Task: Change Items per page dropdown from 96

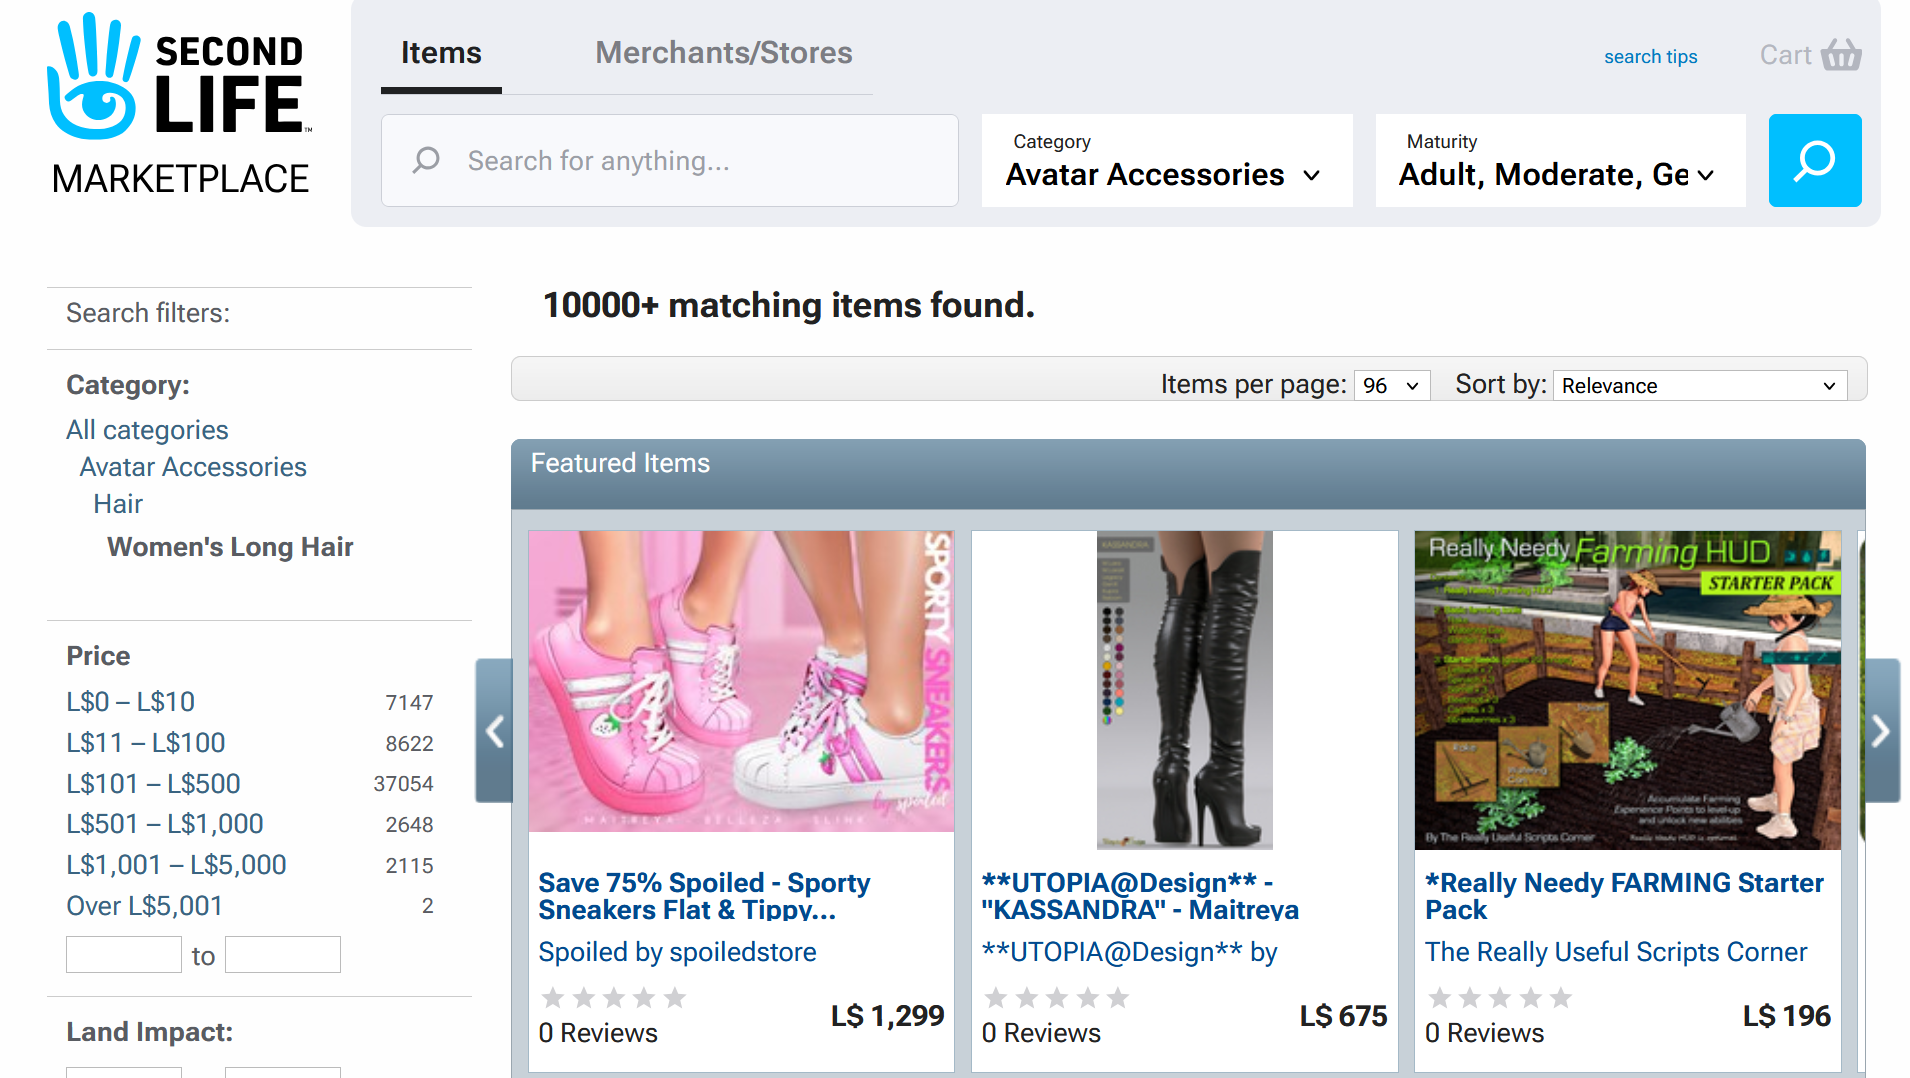Action: click(x=1391, y=386)
